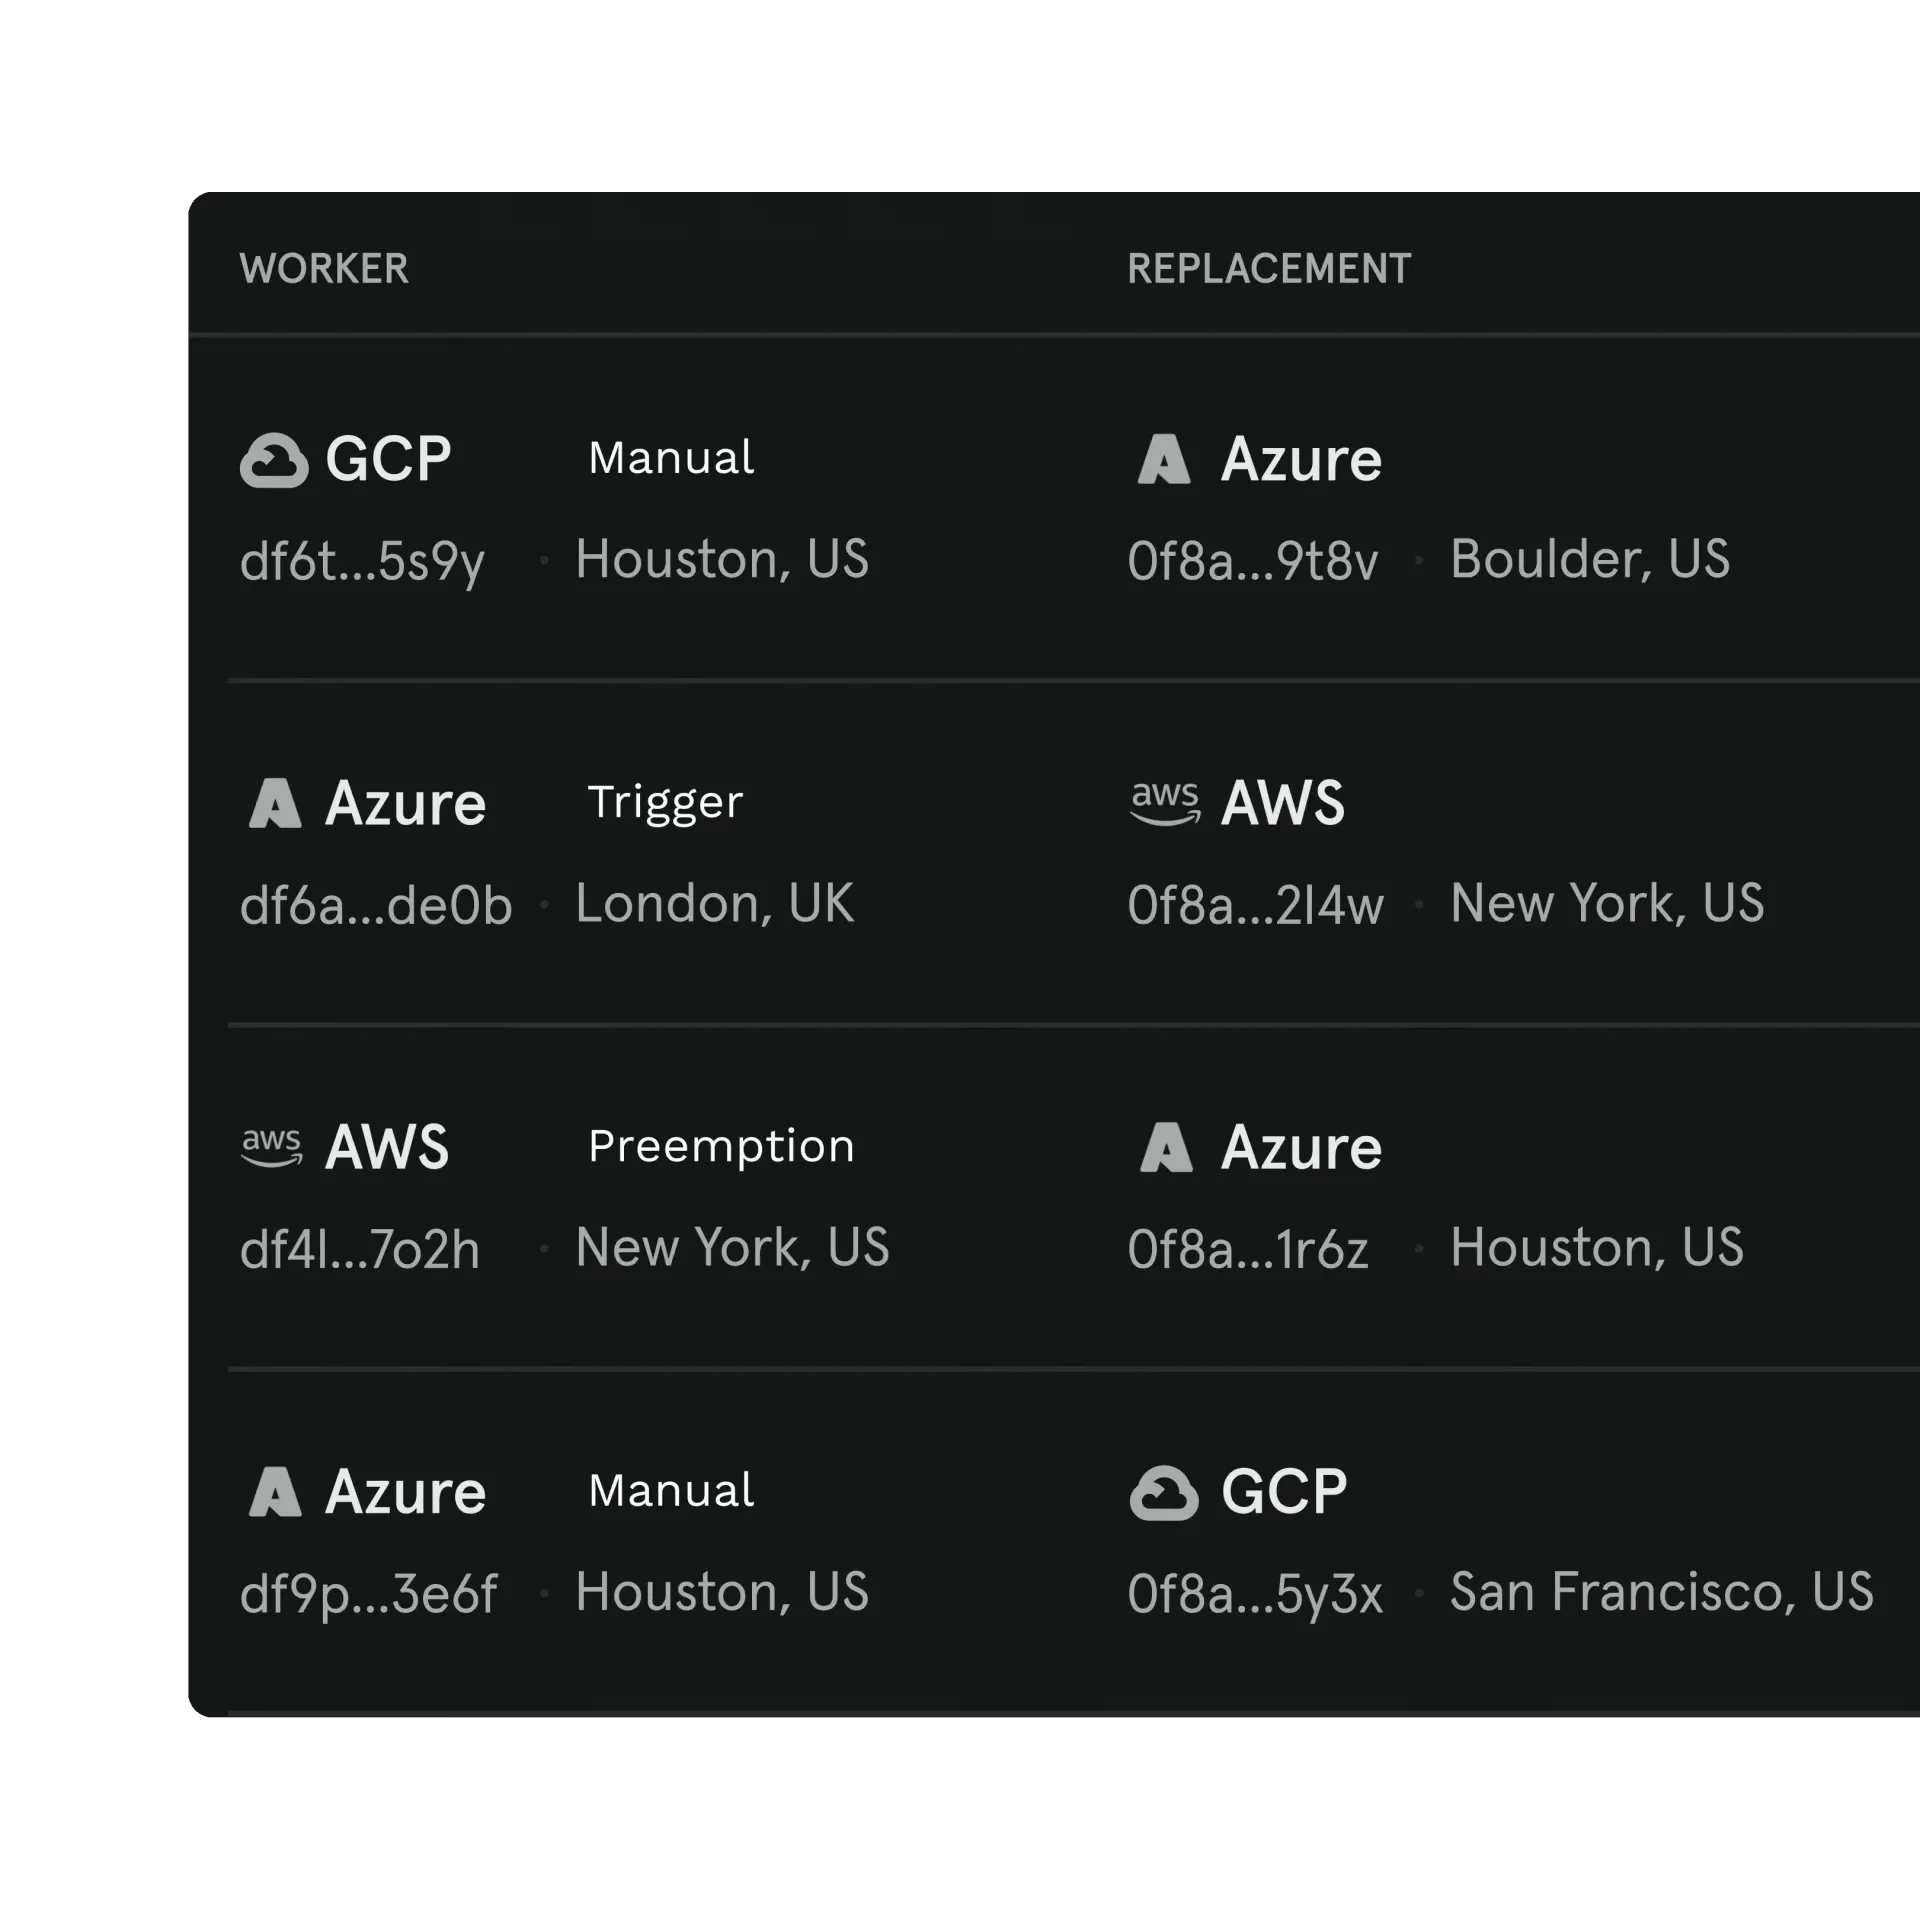The image size is (1920, 1920).
Task: Click New York, US under the AWS worker
Action: (x=732, y=1247)
